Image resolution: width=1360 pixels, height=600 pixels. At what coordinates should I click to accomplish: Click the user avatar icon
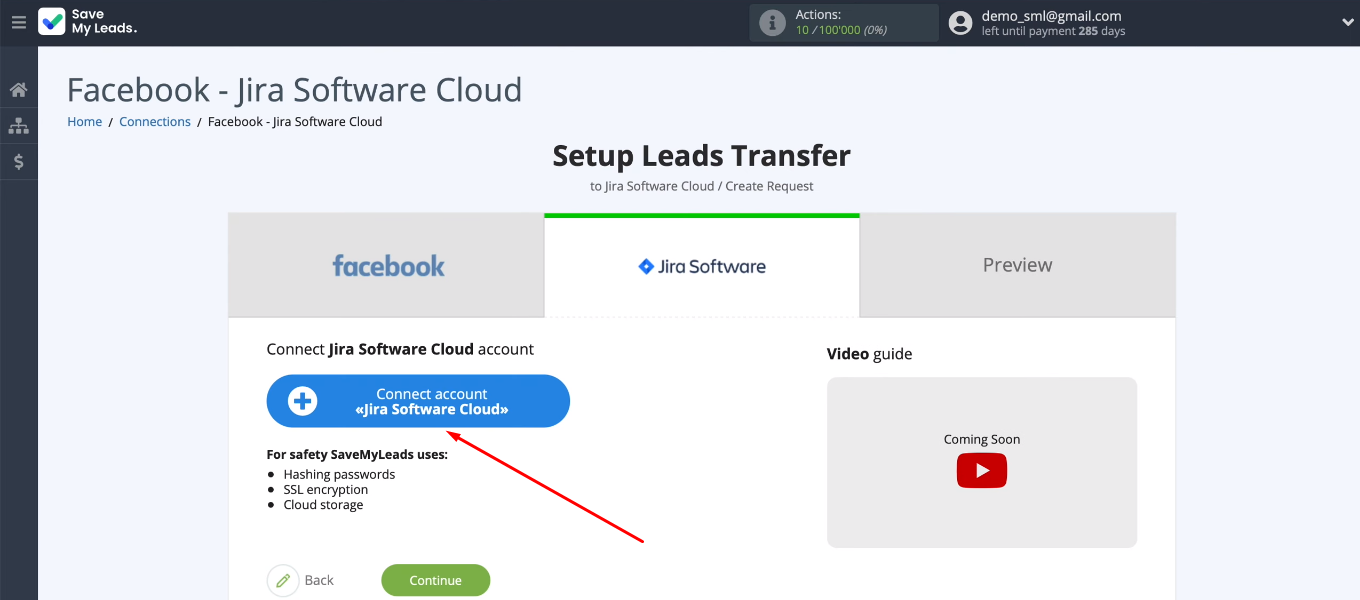click(x=960, y=23)
